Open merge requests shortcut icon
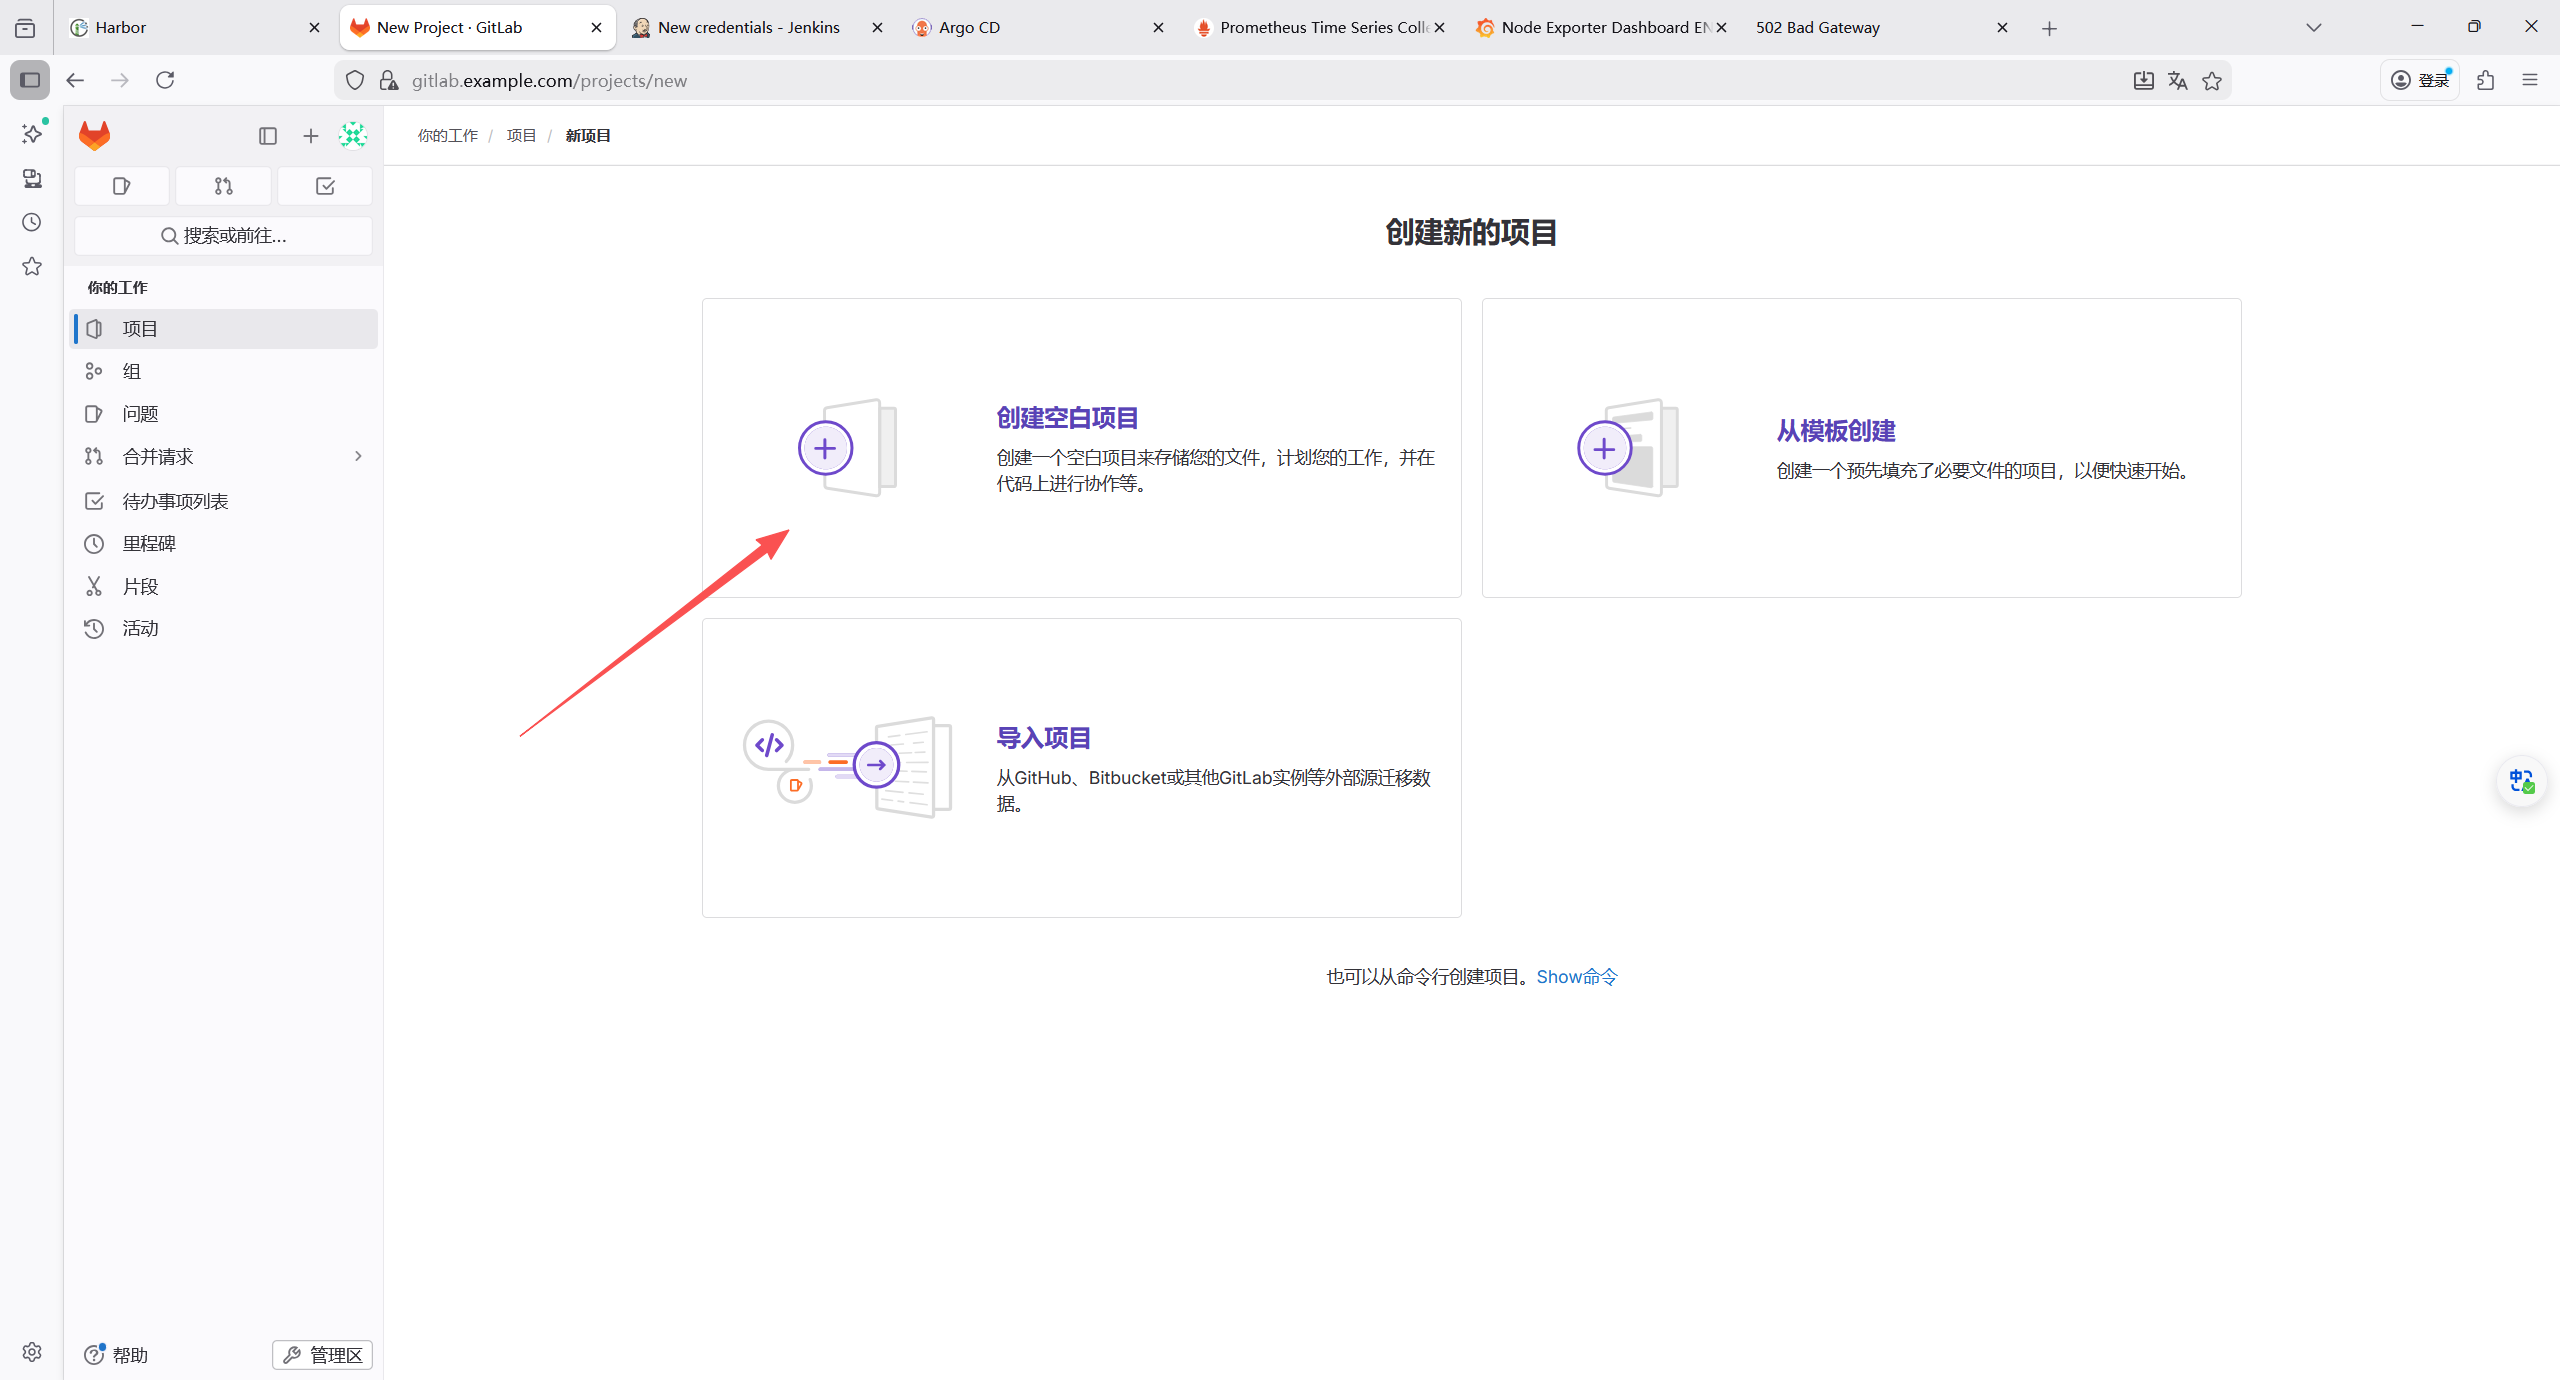 (223, 186)
